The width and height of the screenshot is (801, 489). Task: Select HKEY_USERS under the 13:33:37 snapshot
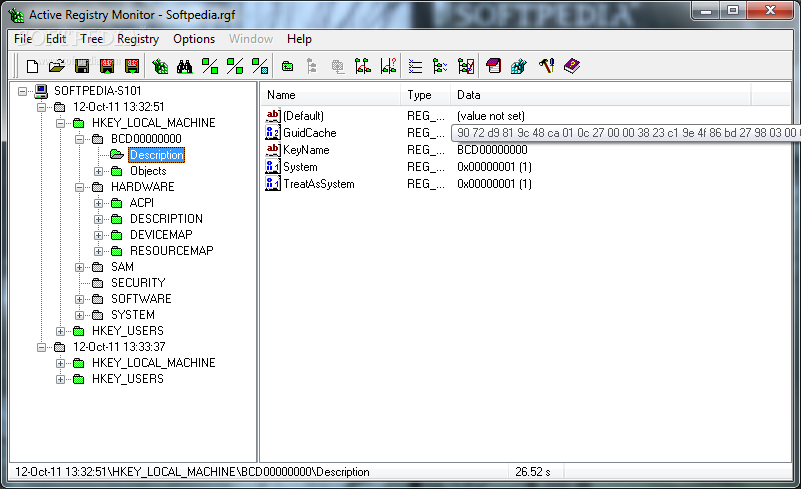[x=128, y=379]
